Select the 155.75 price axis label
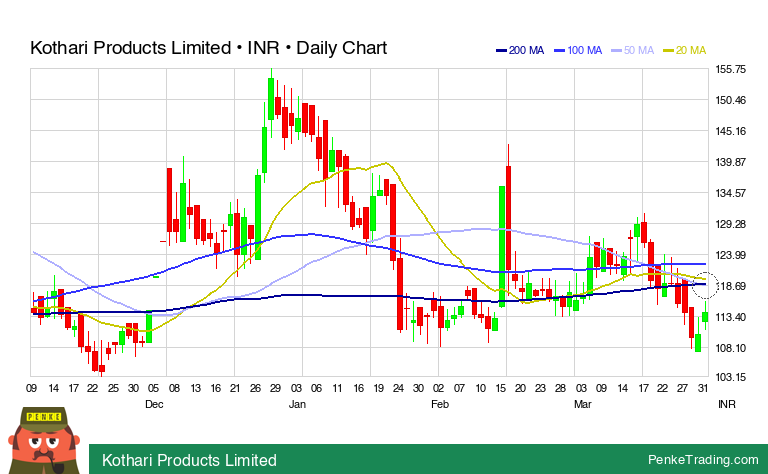 point(731,69)
